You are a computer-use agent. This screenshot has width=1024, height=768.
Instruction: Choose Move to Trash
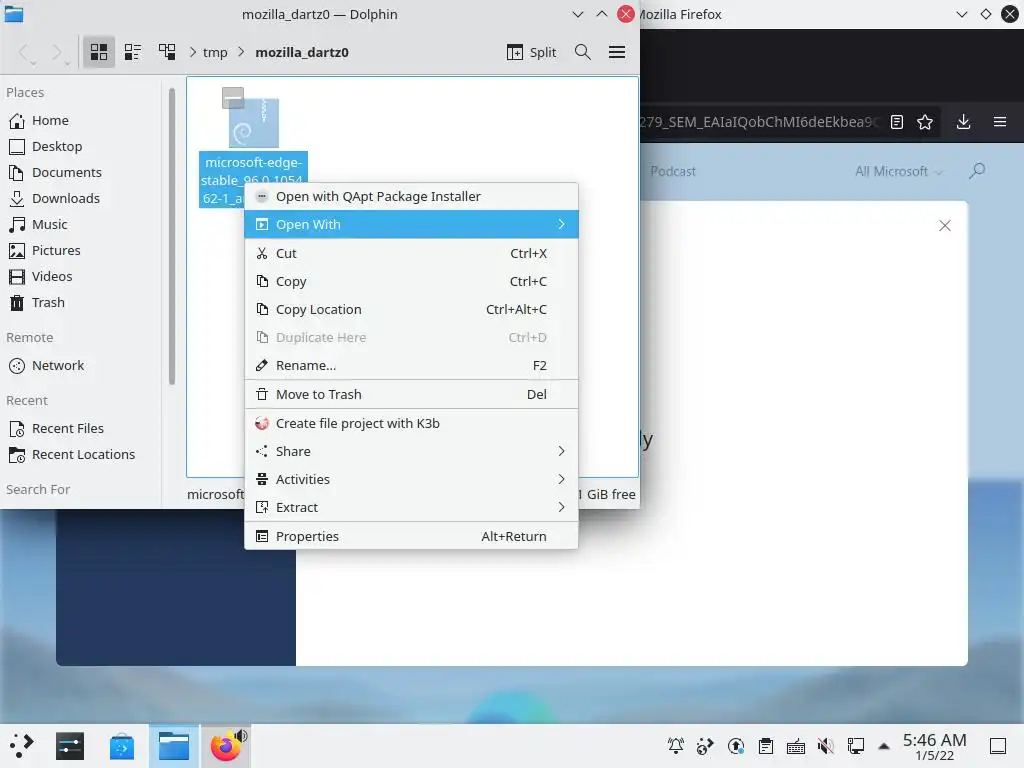411,394
